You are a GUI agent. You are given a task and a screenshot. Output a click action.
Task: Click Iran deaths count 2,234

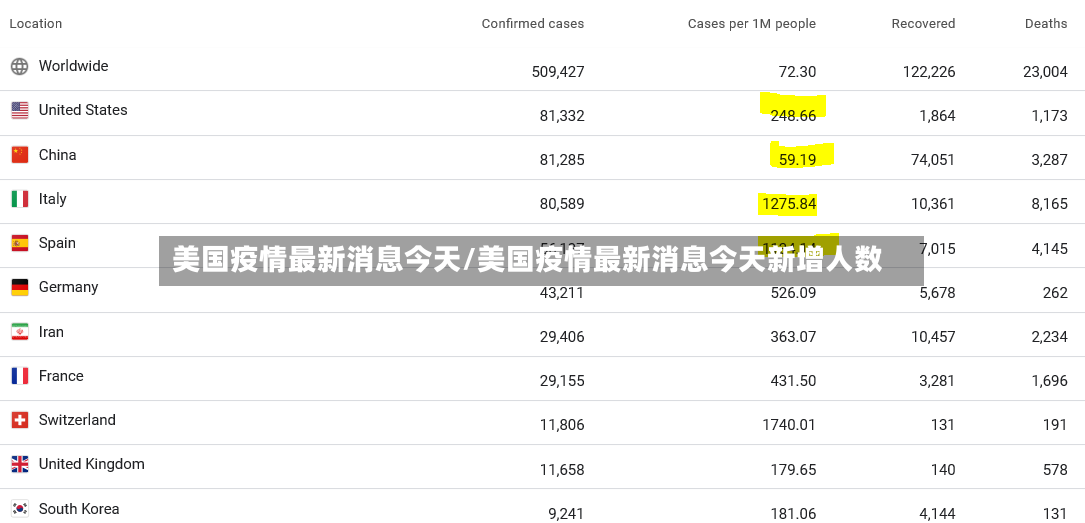click(x=1049, y=337)
